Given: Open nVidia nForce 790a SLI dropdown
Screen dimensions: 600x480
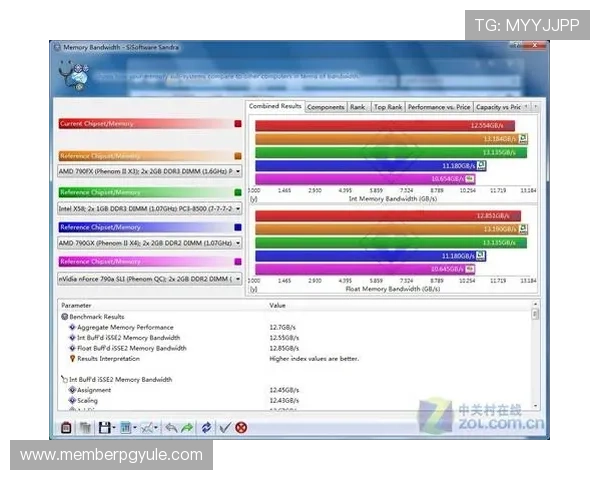Looking at the screenshot, I should [x=150, y=279].
